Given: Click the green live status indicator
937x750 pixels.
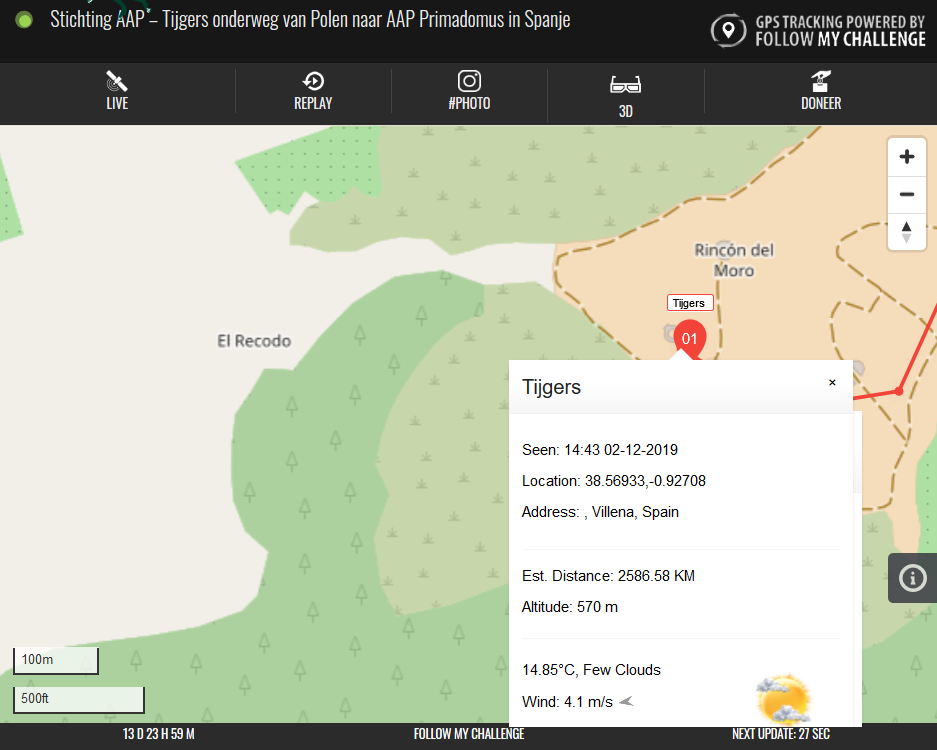Looking at the screenshot, I should point(25,20).
